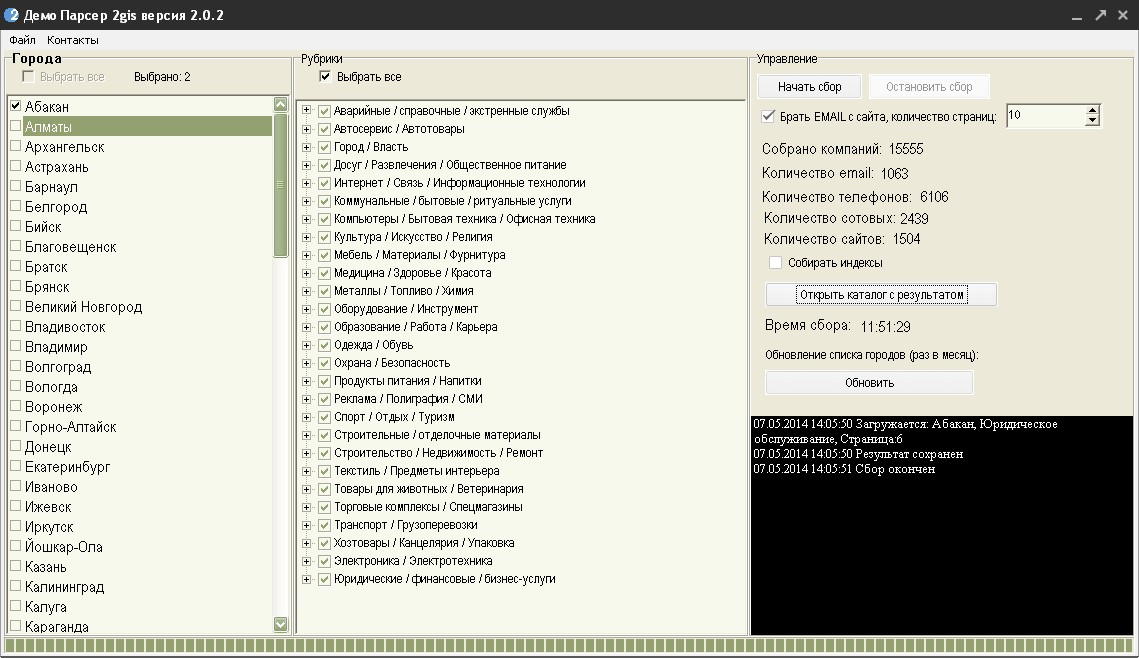The height and width of the screenshot is (658, 1139).
Task: Click Открыть каталог с результатом button
Action: (881, 295)
